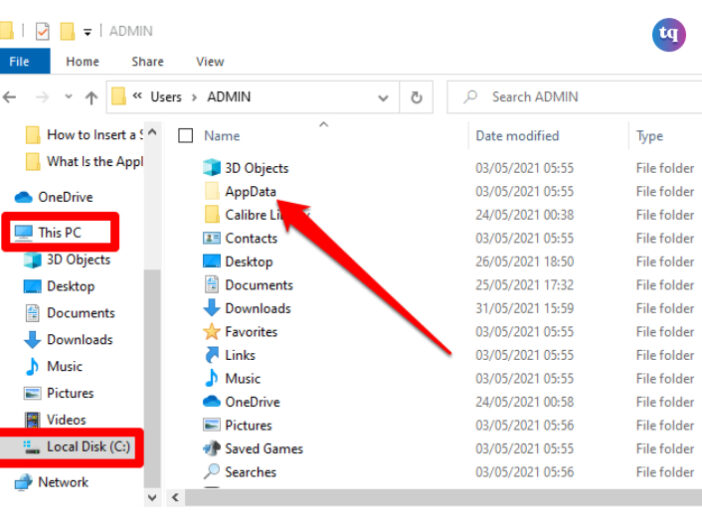The image size is (702, 526).
Task: Click the Users breadcrumb in address bar
Action: pos(166,97)
